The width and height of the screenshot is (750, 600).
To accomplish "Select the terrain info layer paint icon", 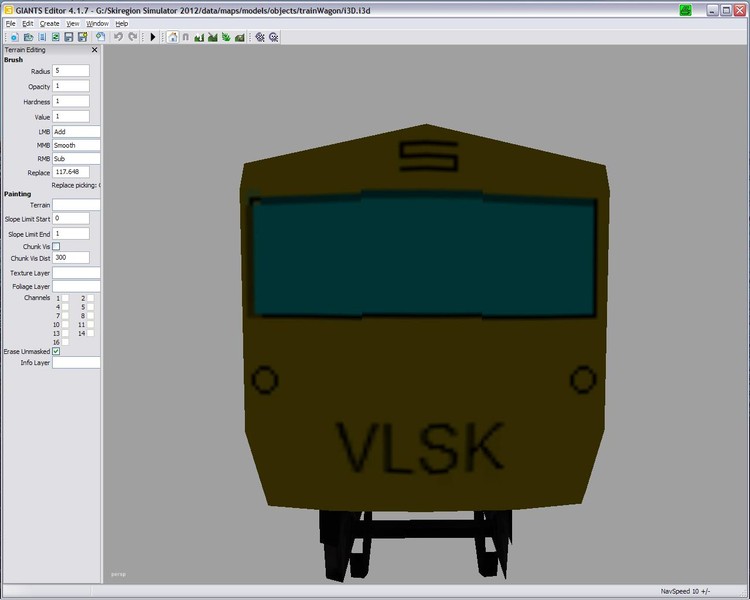I will (x=240, y=37).
